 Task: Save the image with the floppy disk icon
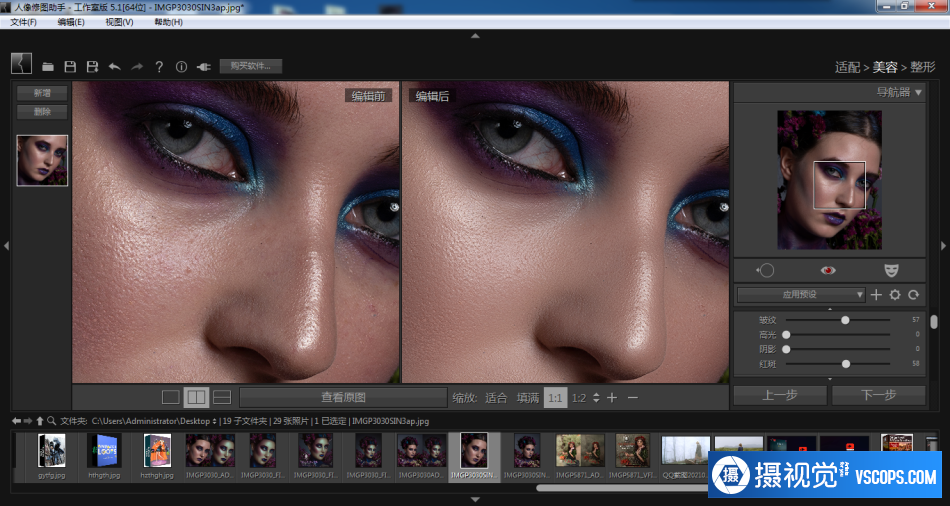point(70,67)
